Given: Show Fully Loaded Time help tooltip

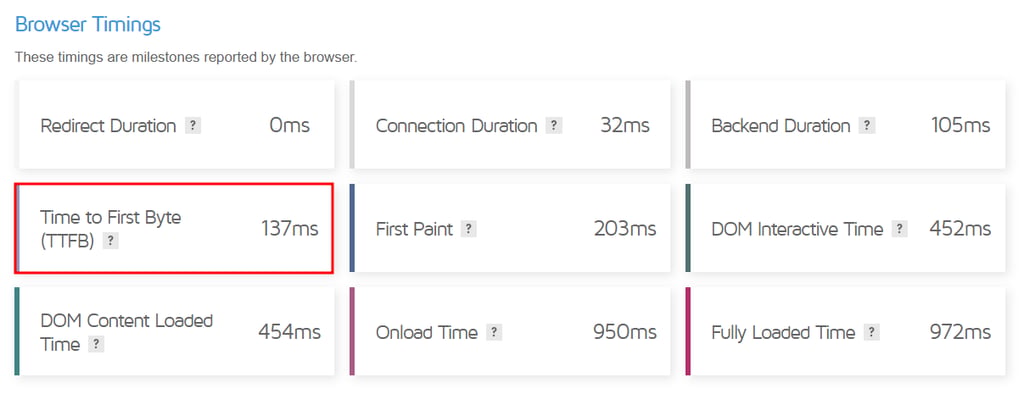Looking at the screenshot, I should click(871, 333).
